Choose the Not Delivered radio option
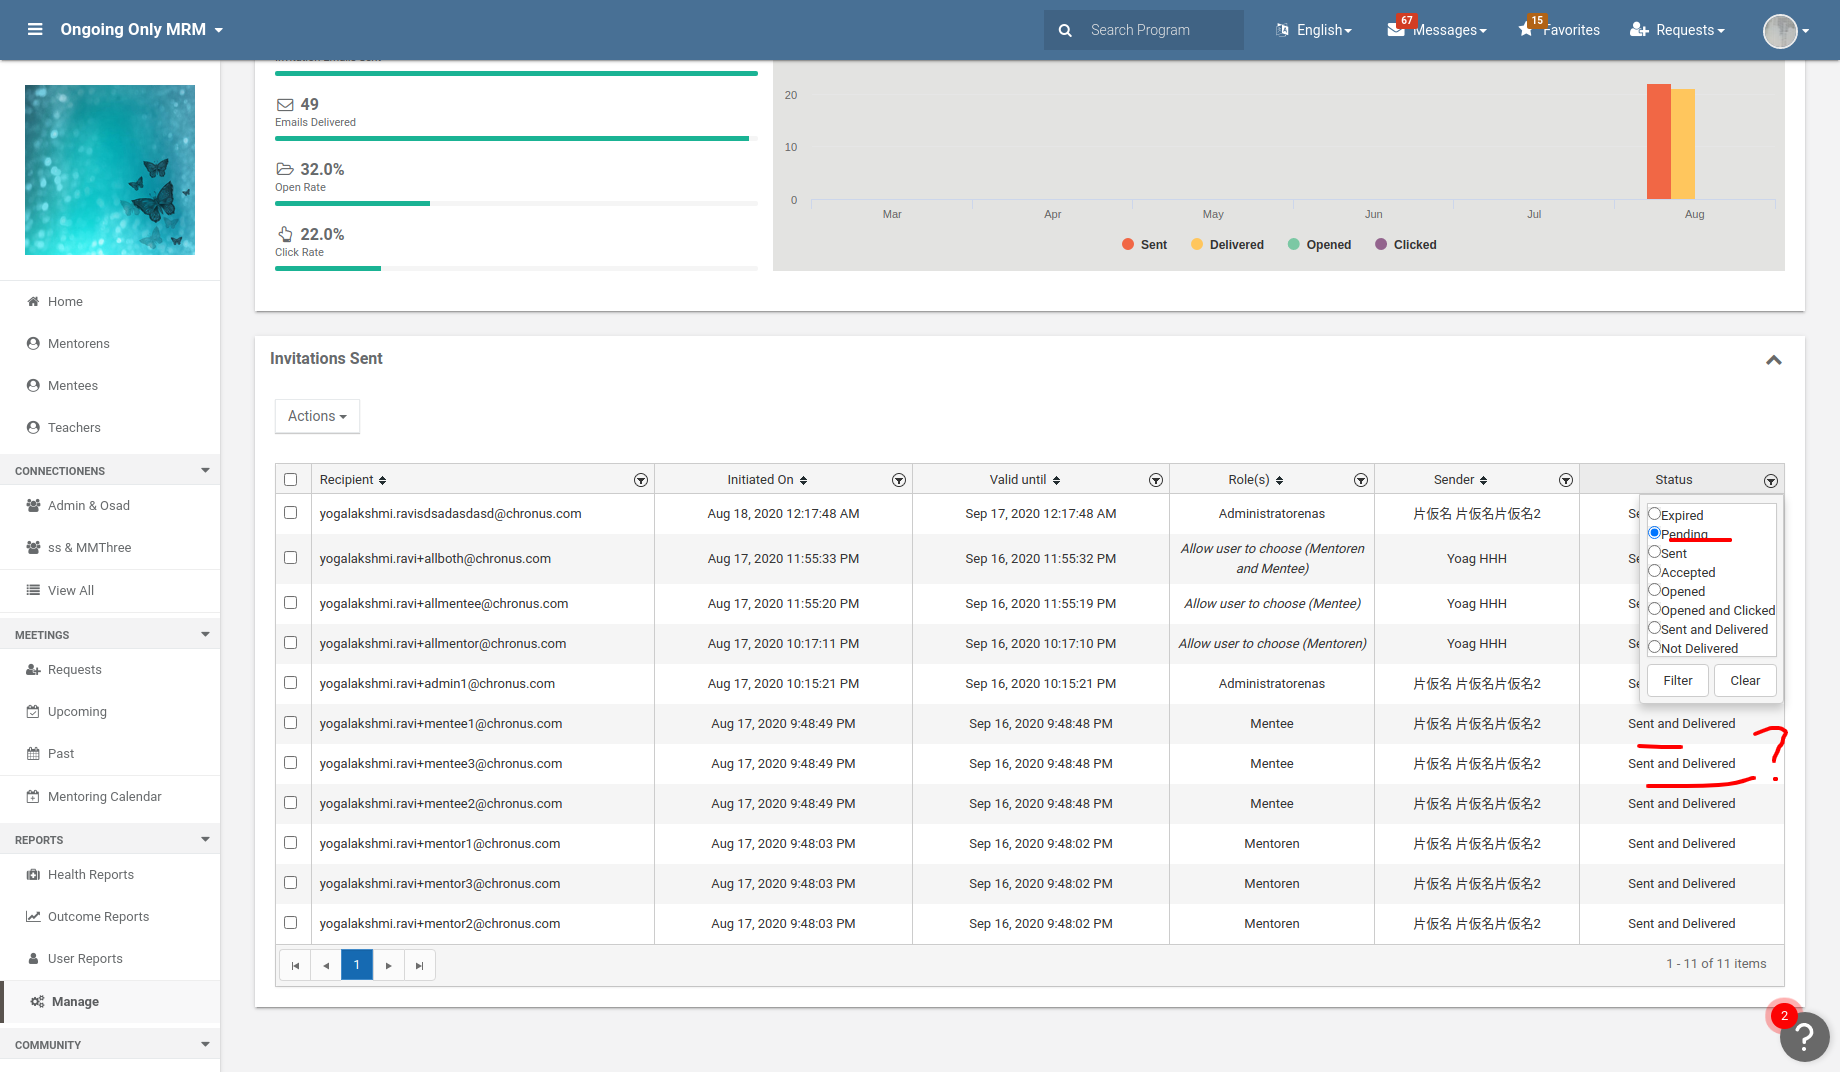Viewport: 1840px width, 1072px height. tap(1654, 647)
